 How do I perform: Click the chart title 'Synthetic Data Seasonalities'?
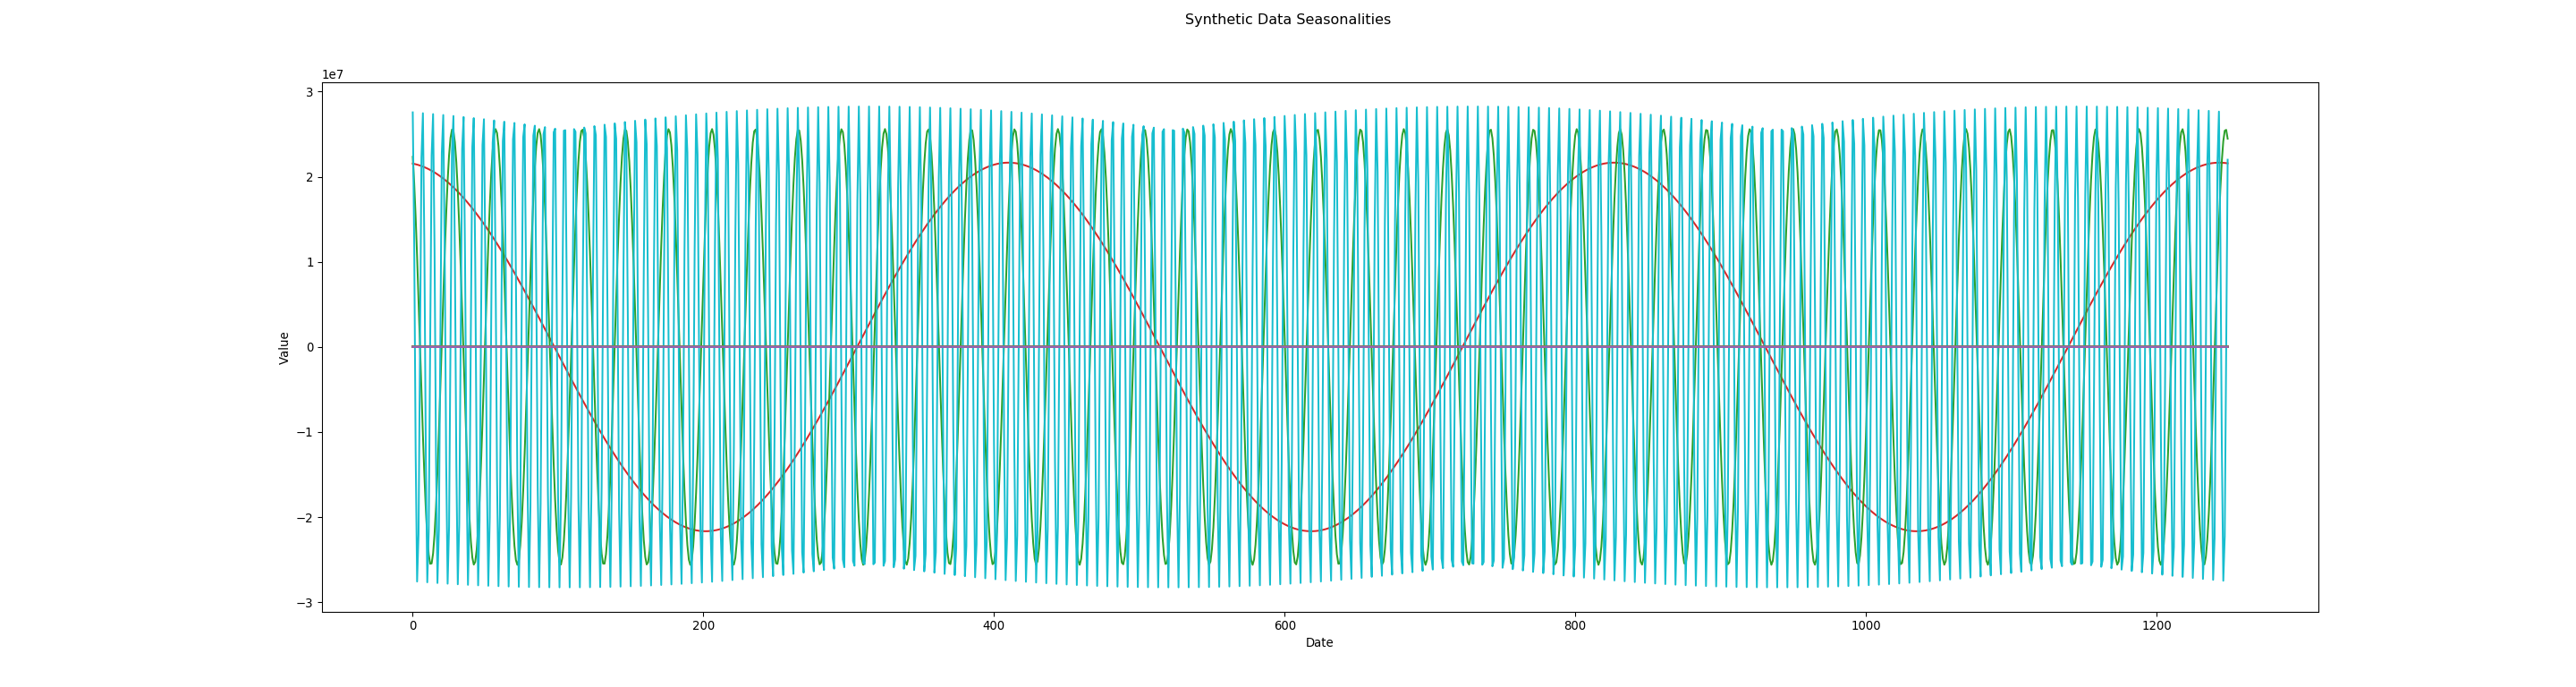click(1287, 20)
